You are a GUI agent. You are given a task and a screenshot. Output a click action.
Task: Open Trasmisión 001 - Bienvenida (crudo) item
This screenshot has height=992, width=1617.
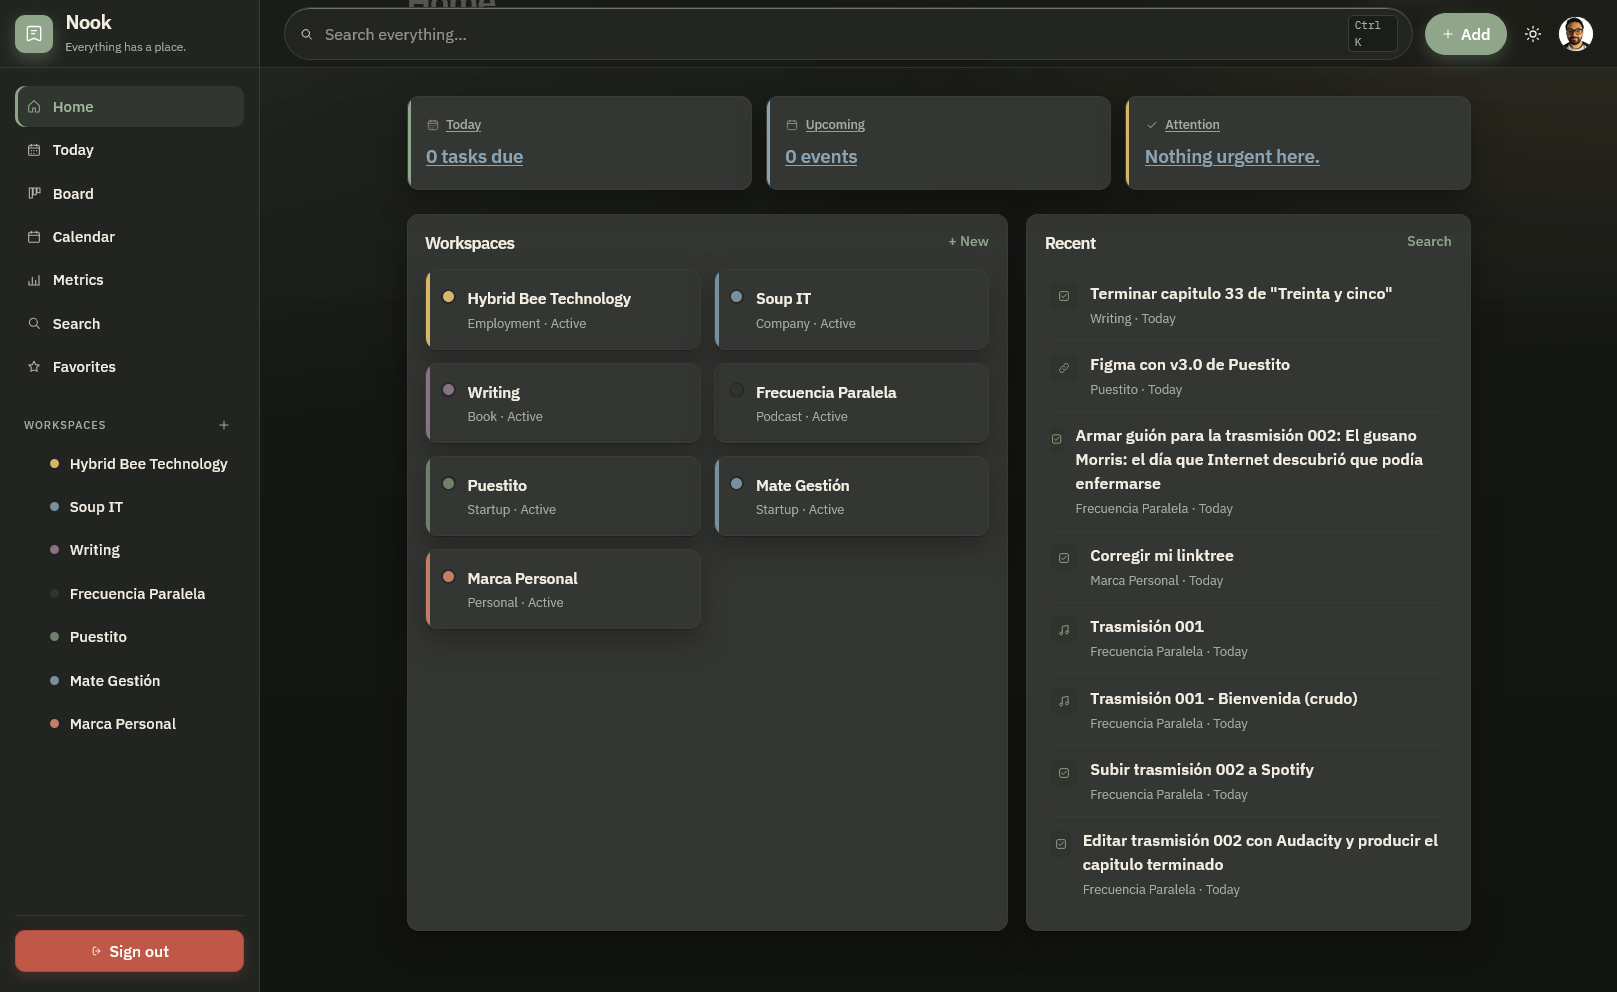click(x=1248, y=710)
